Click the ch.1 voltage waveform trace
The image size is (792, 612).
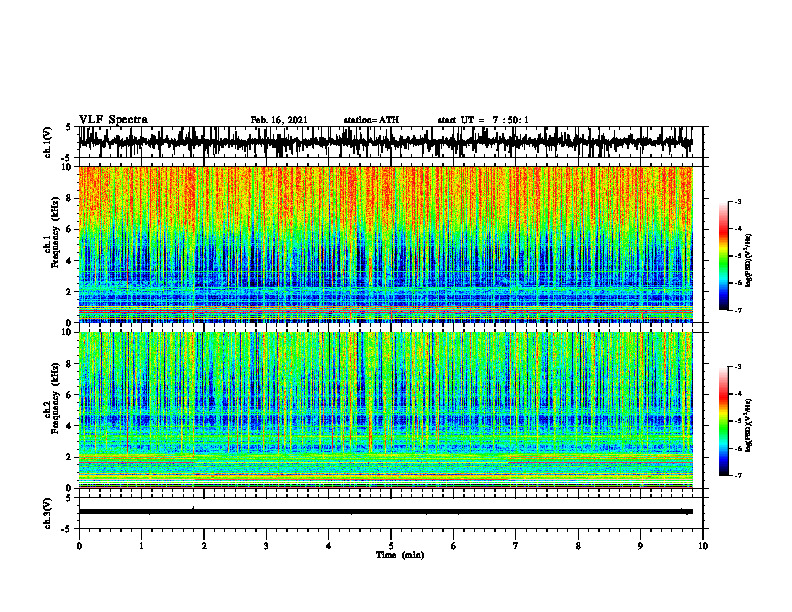tap(385, 142)
